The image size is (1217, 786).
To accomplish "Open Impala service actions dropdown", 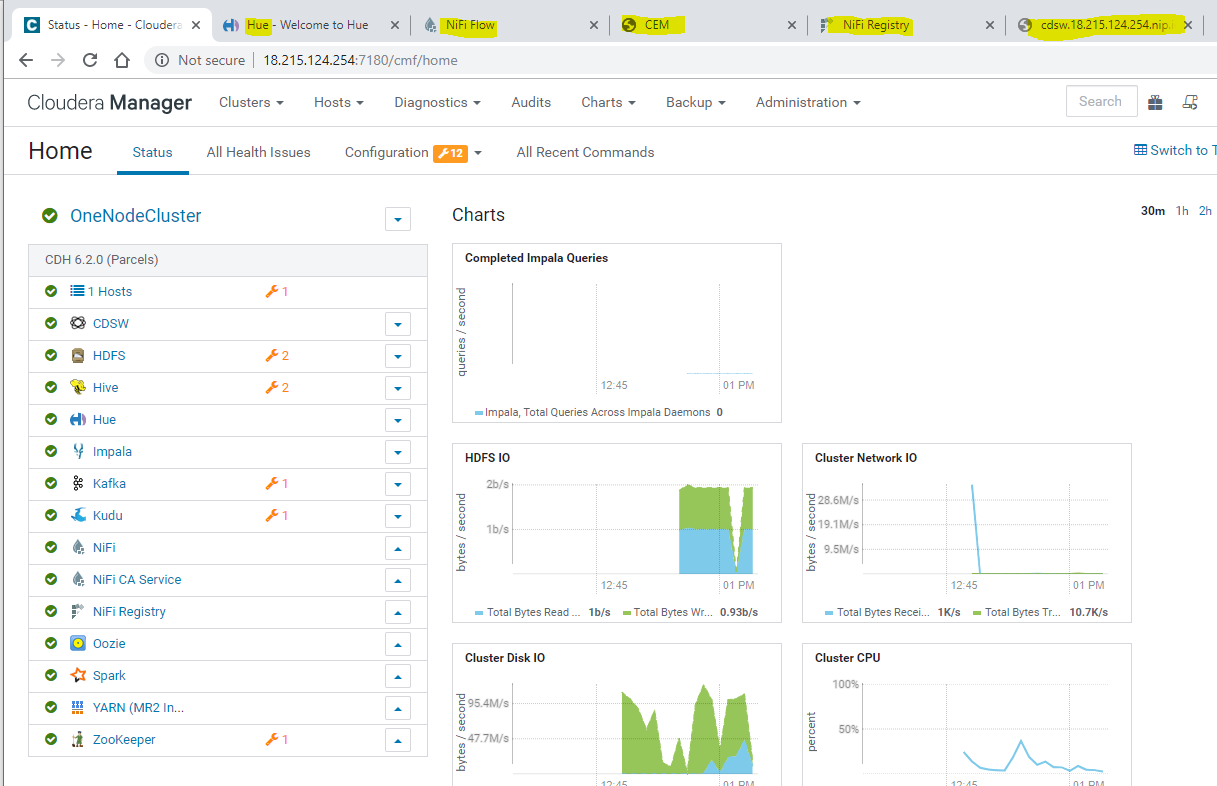I will pos(398,452).
